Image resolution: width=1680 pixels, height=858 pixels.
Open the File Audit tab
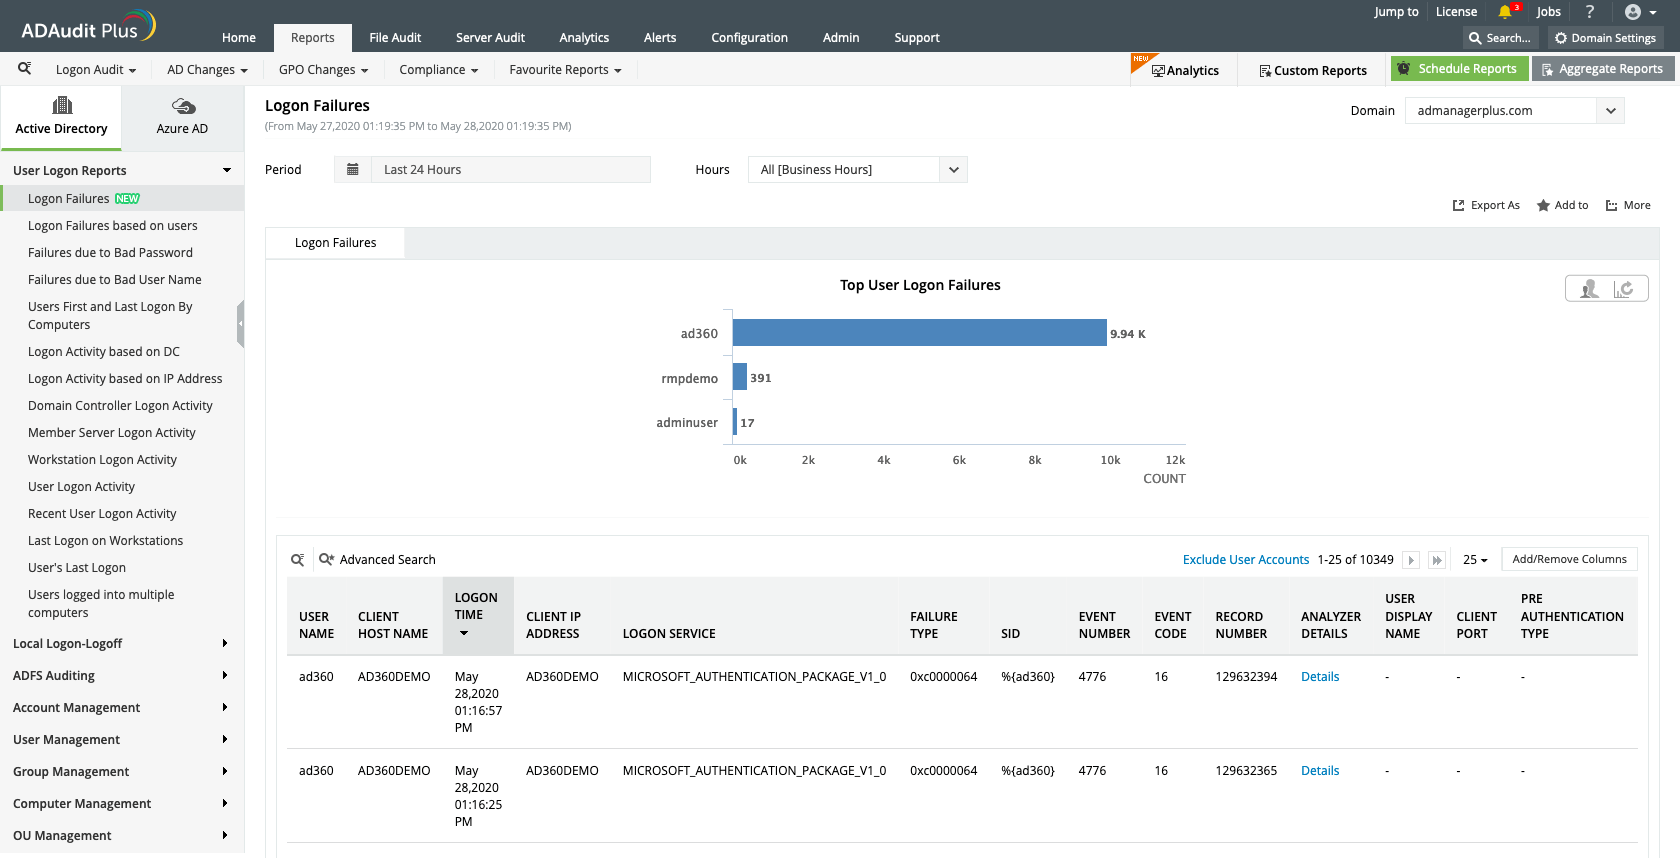coord(395,38)
